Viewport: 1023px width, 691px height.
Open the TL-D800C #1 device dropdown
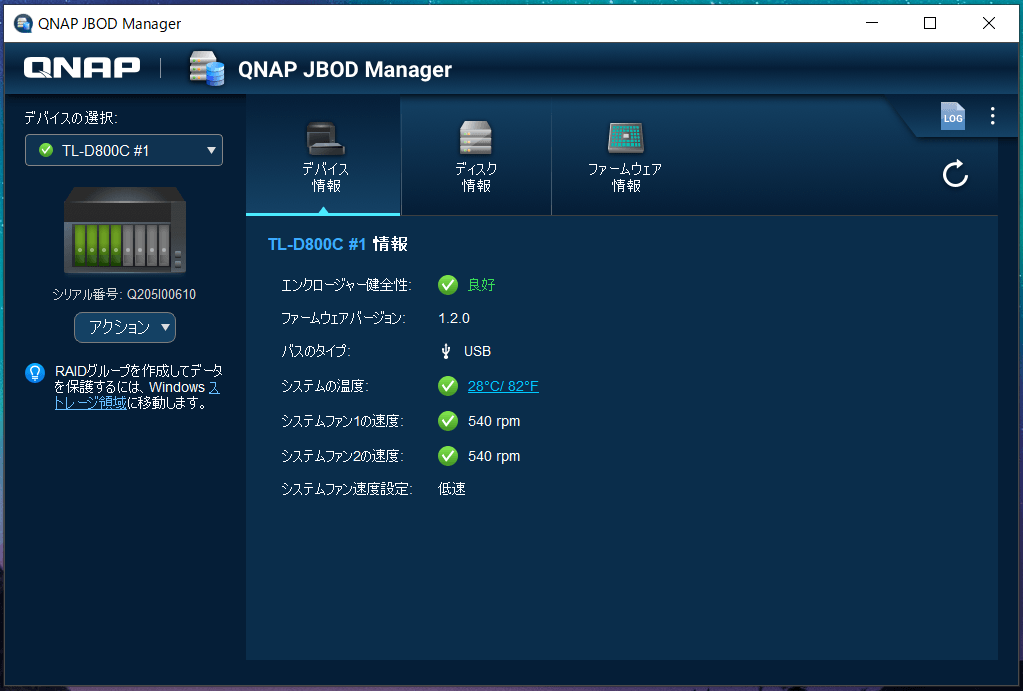pos(124,150)
